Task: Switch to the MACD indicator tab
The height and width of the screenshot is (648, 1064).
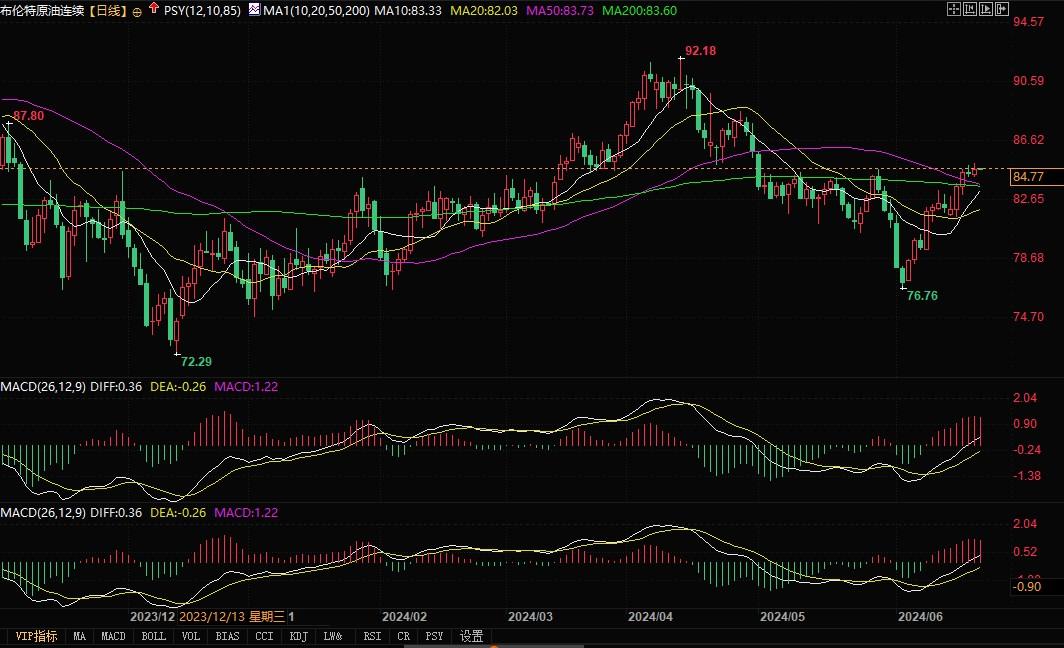Action: 113,636
